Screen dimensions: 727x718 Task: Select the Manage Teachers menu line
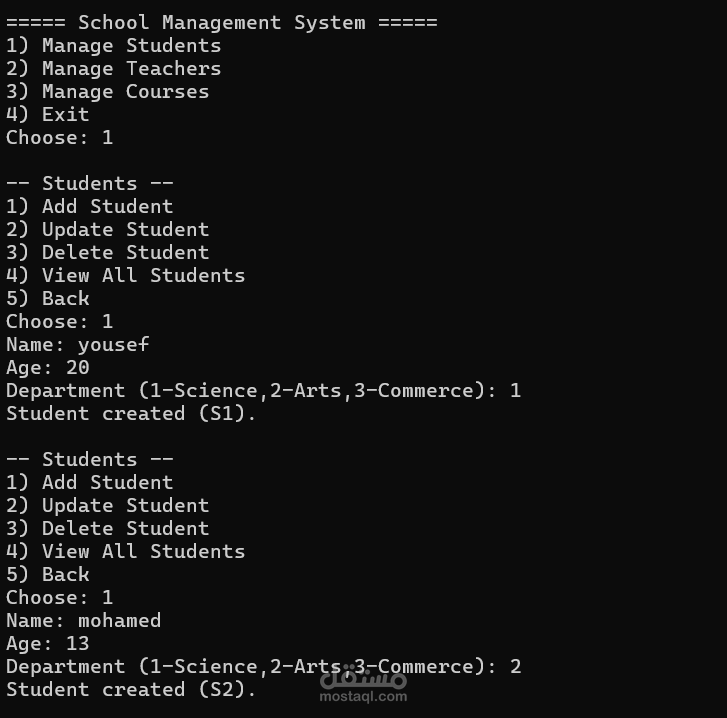click(113, 68)
